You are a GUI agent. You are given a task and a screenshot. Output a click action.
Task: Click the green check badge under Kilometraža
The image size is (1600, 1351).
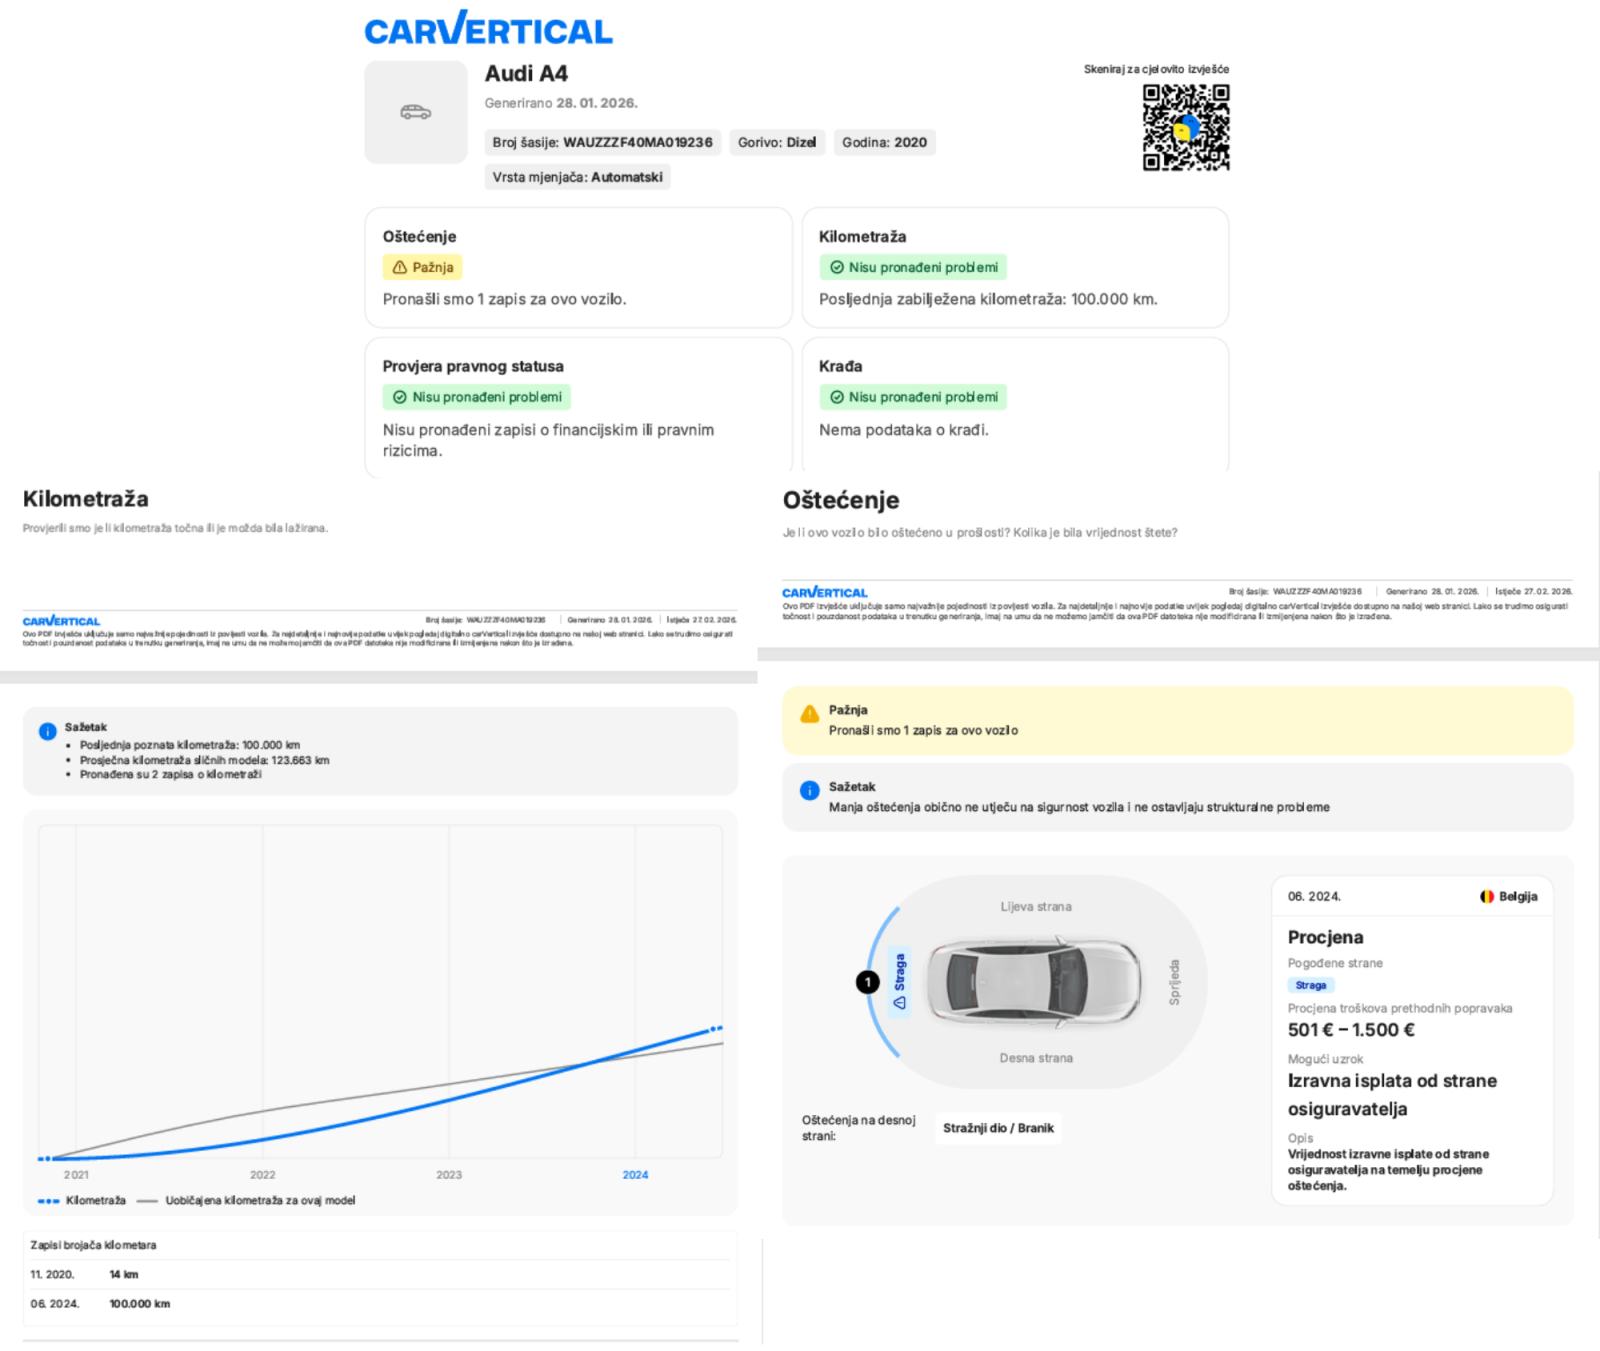click(913, 267)
